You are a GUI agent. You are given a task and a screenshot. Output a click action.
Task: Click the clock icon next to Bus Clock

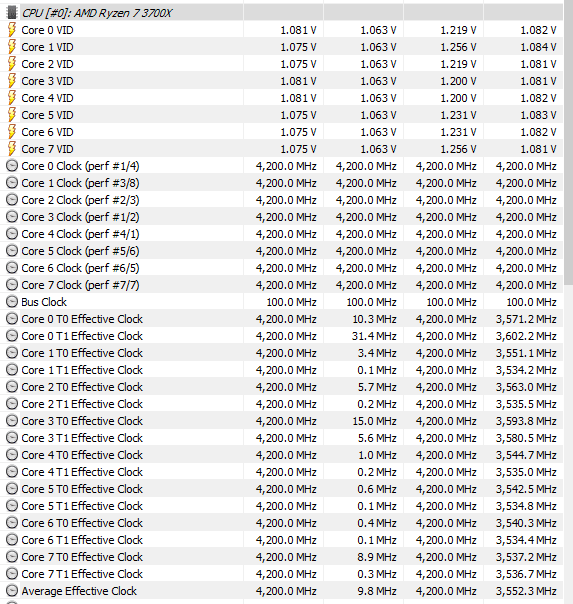(12, 301)
